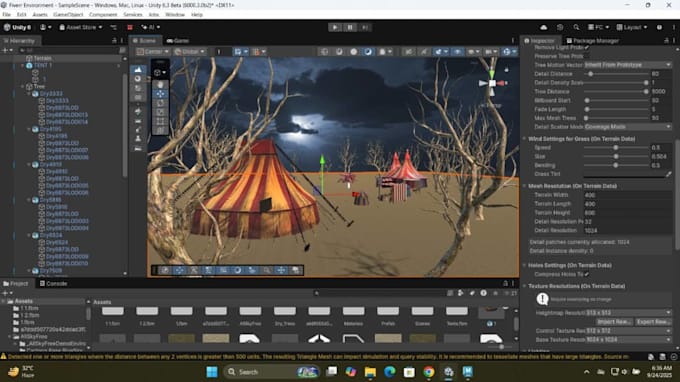The image size is (680, 382).
Task: Click the Terrain Width input field
Action: pos(628,195)
